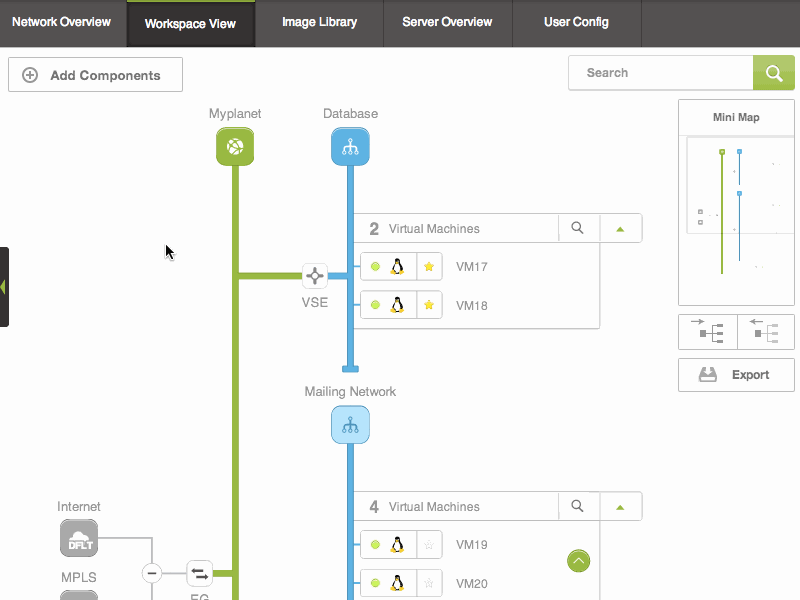Click the green status dot of VM17
The image size is (800, 600).
pos(376,266)
